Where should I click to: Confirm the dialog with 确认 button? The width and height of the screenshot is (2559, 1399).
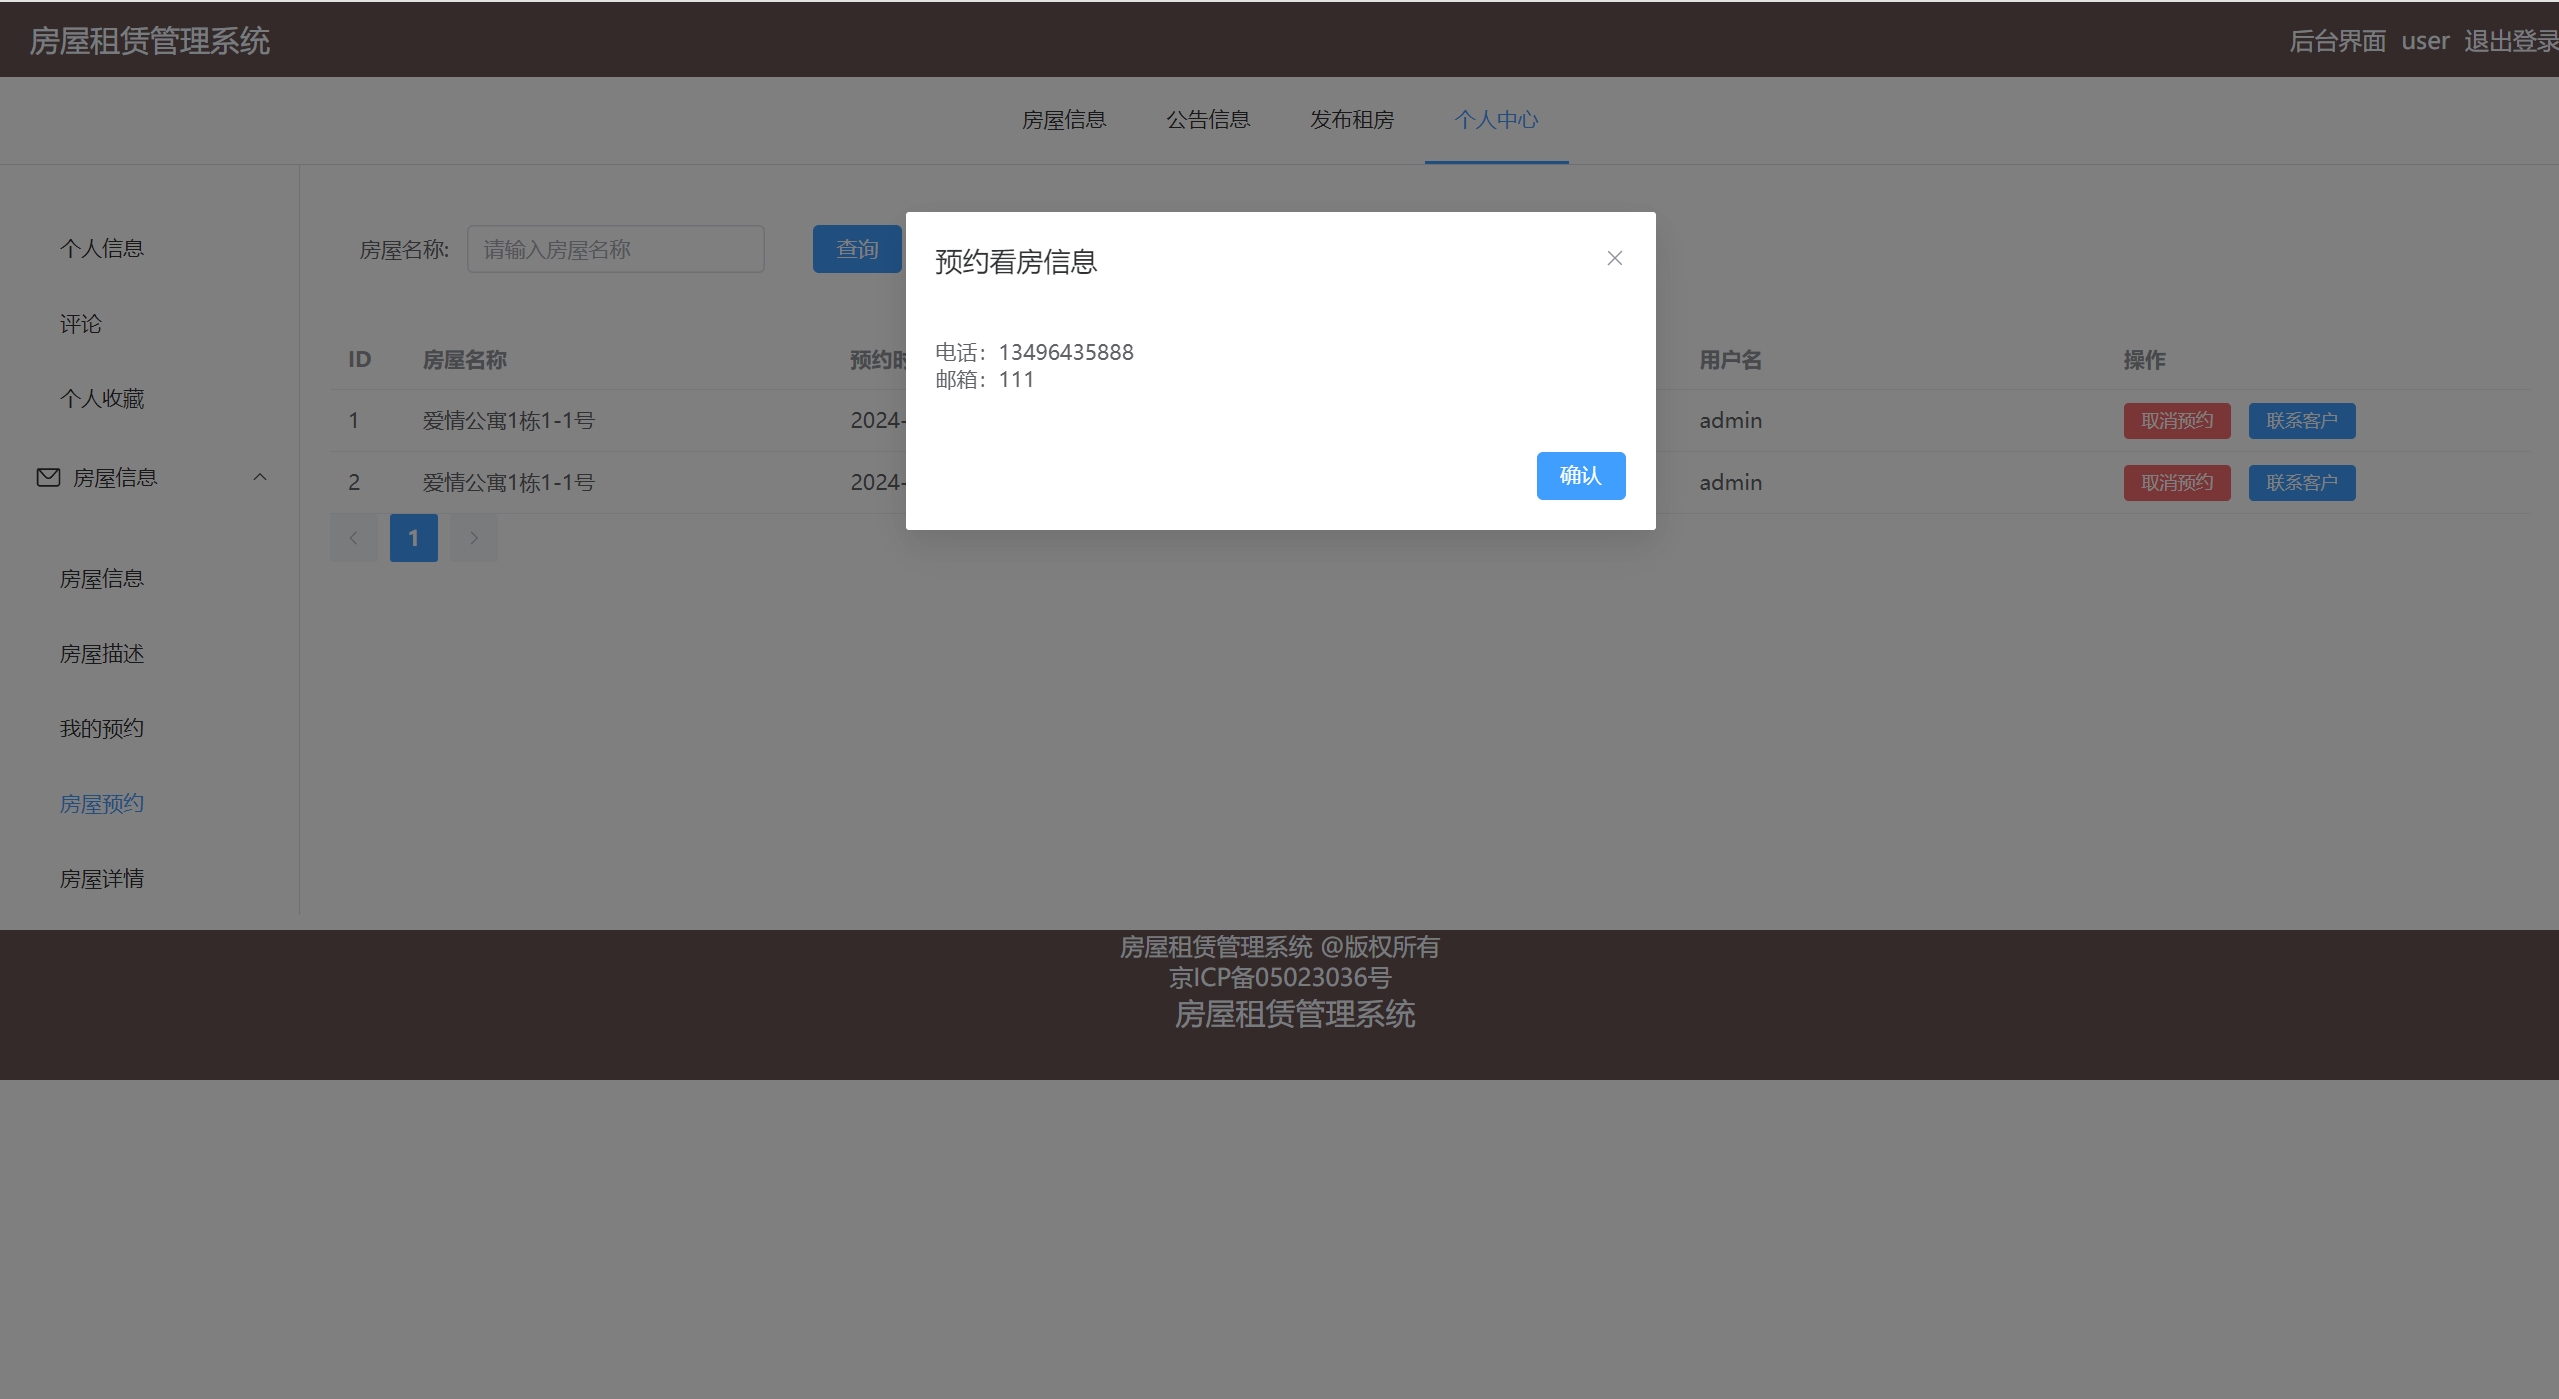1580,475
